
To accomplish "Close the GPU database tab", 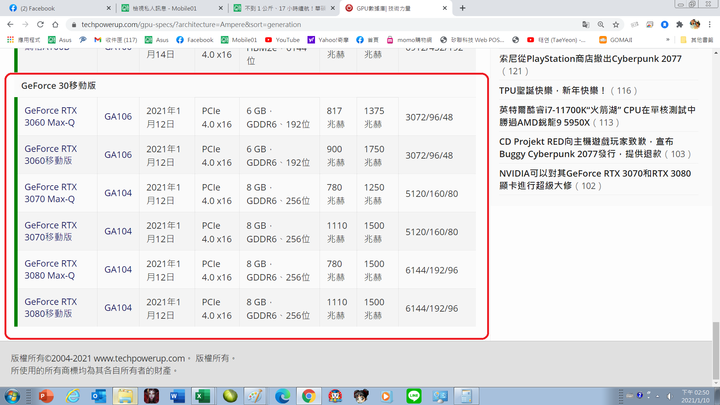I will pyautogui.click(x=444, y=8).
